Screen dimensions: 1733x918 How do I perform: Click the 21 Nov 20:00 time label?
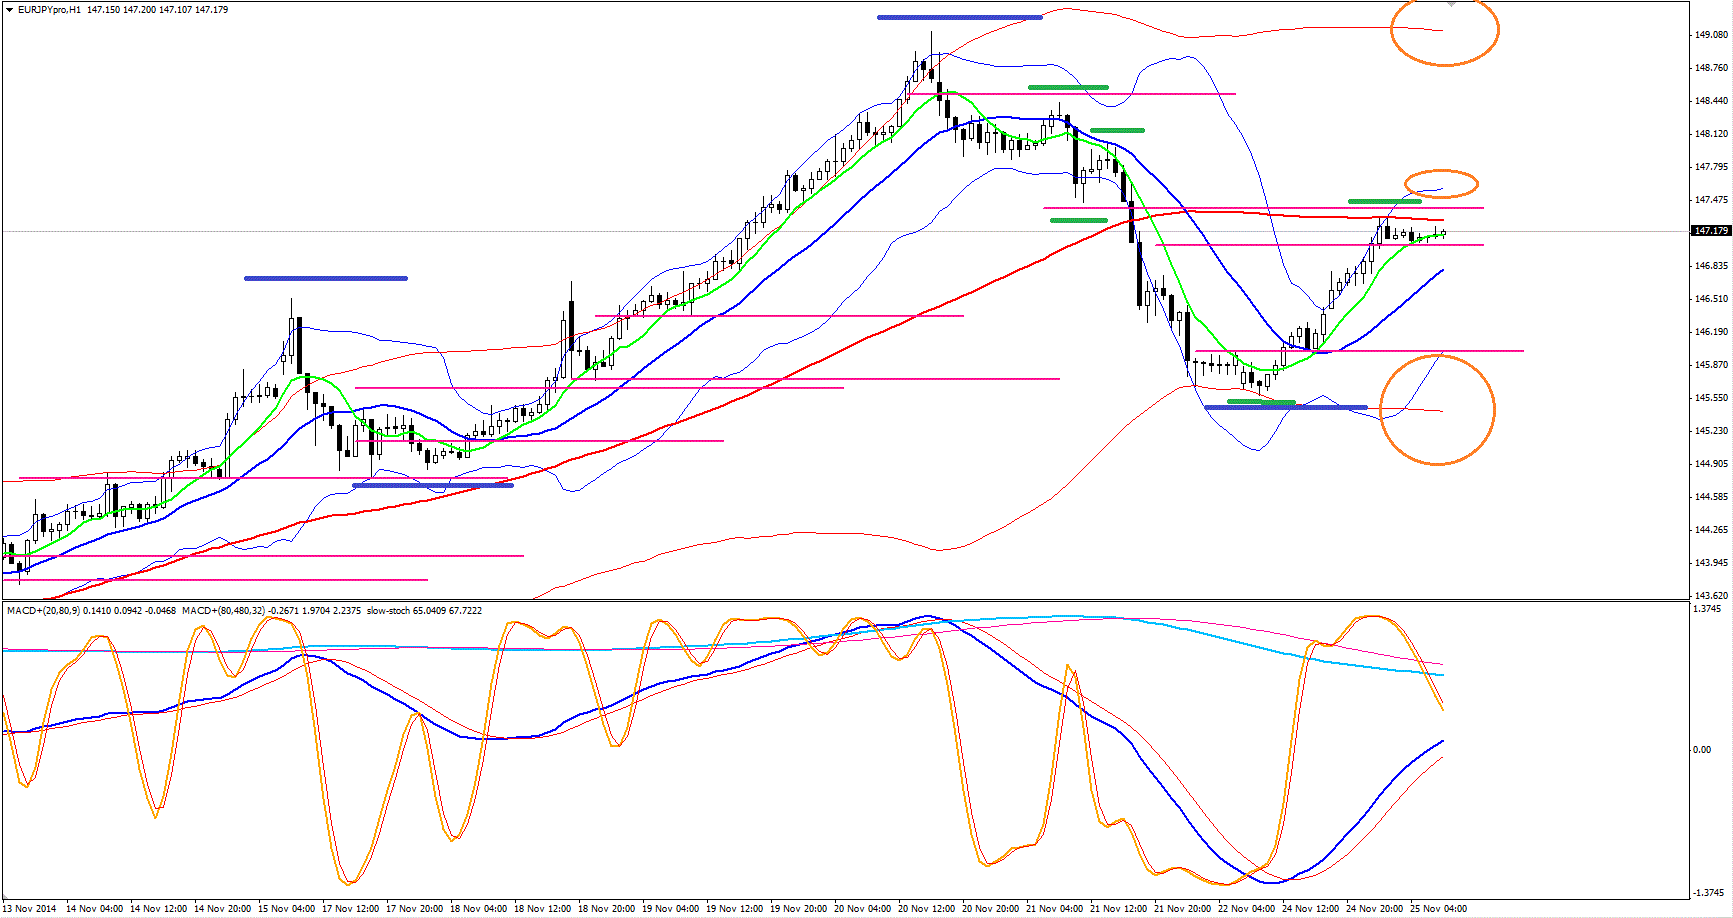pos(1182,909)
